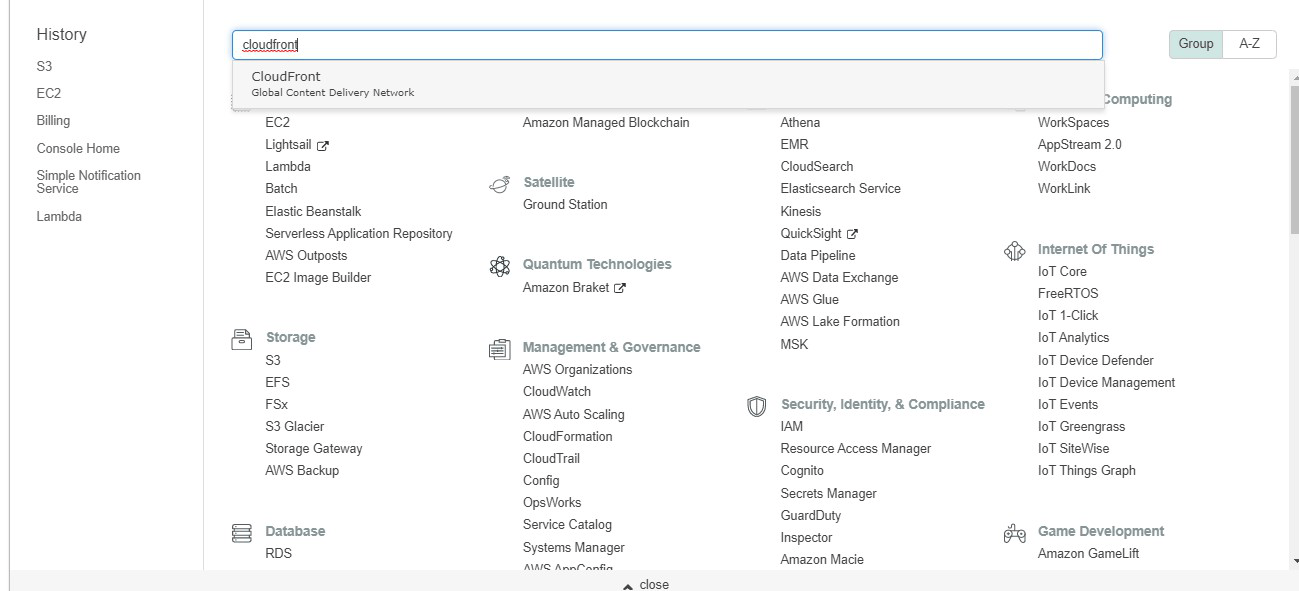Open AWS Data Exchange service
The height and width of the screenshot is (591, 1299).
pos(840,278)
